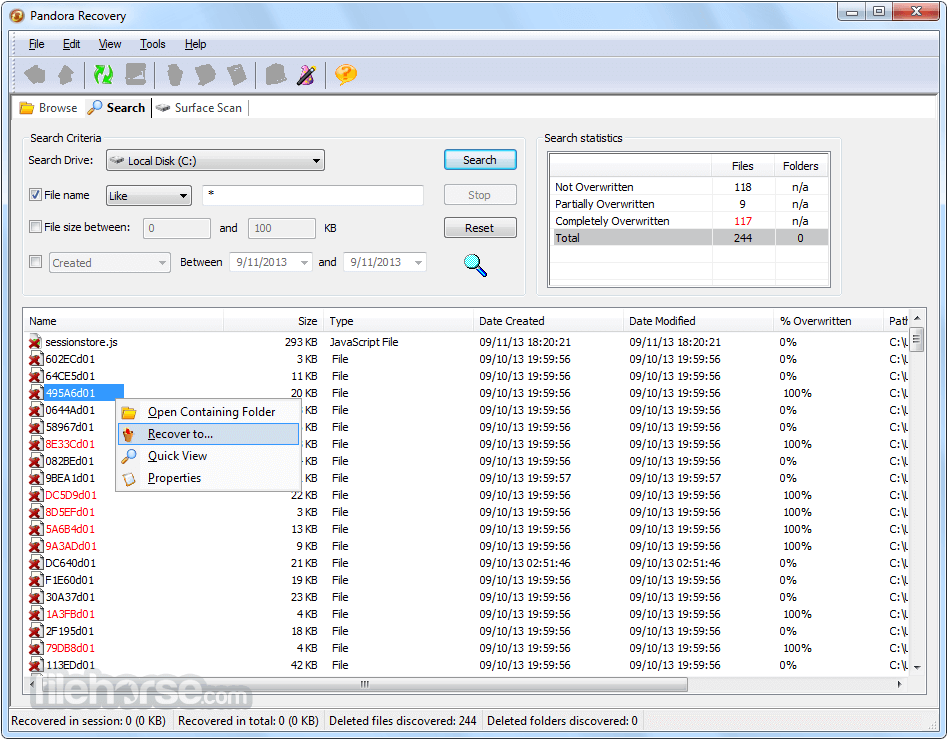Viewport: 948px width, 740px height.
Task: Click the maximum file size field showing 100
Action: [282, 228]
